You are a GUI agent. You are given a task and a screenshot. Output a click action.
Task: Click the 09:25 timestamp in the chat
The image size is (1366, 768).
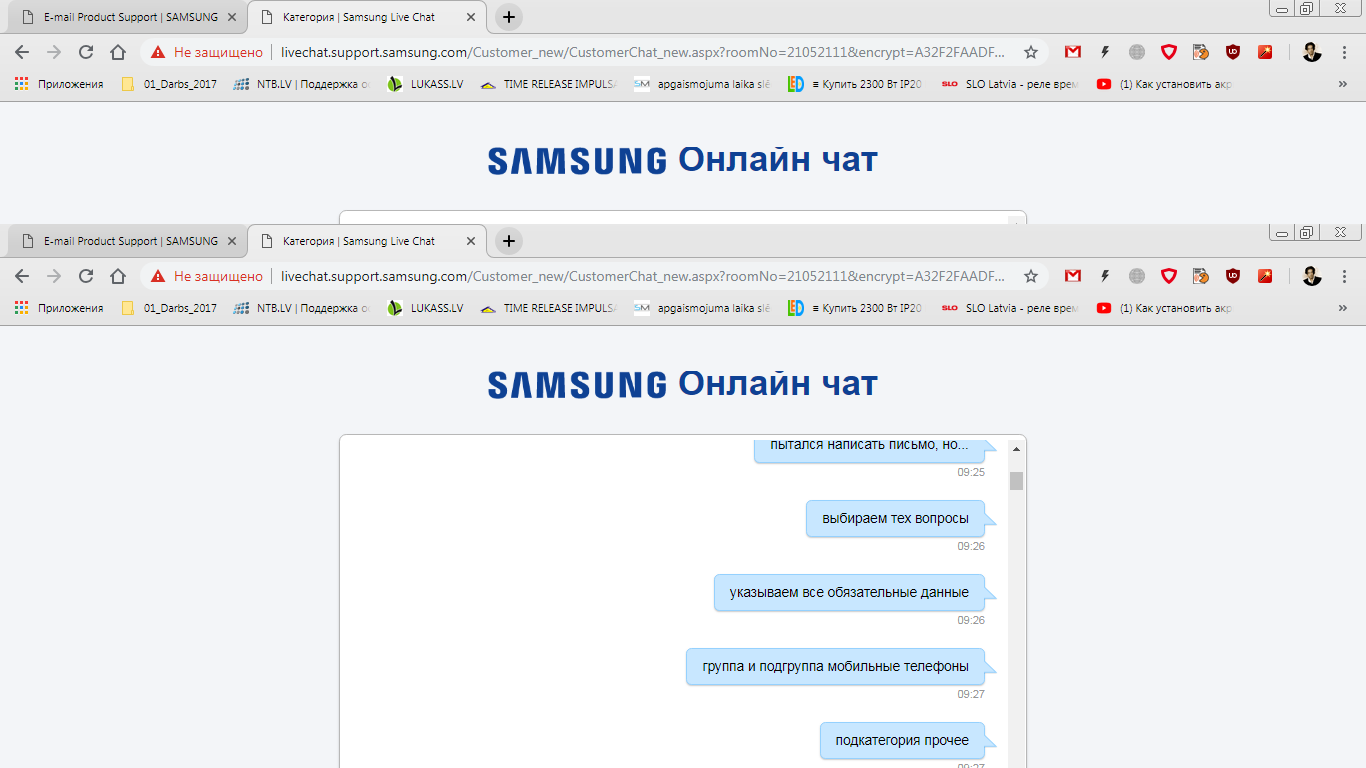[x=971, y=472]
